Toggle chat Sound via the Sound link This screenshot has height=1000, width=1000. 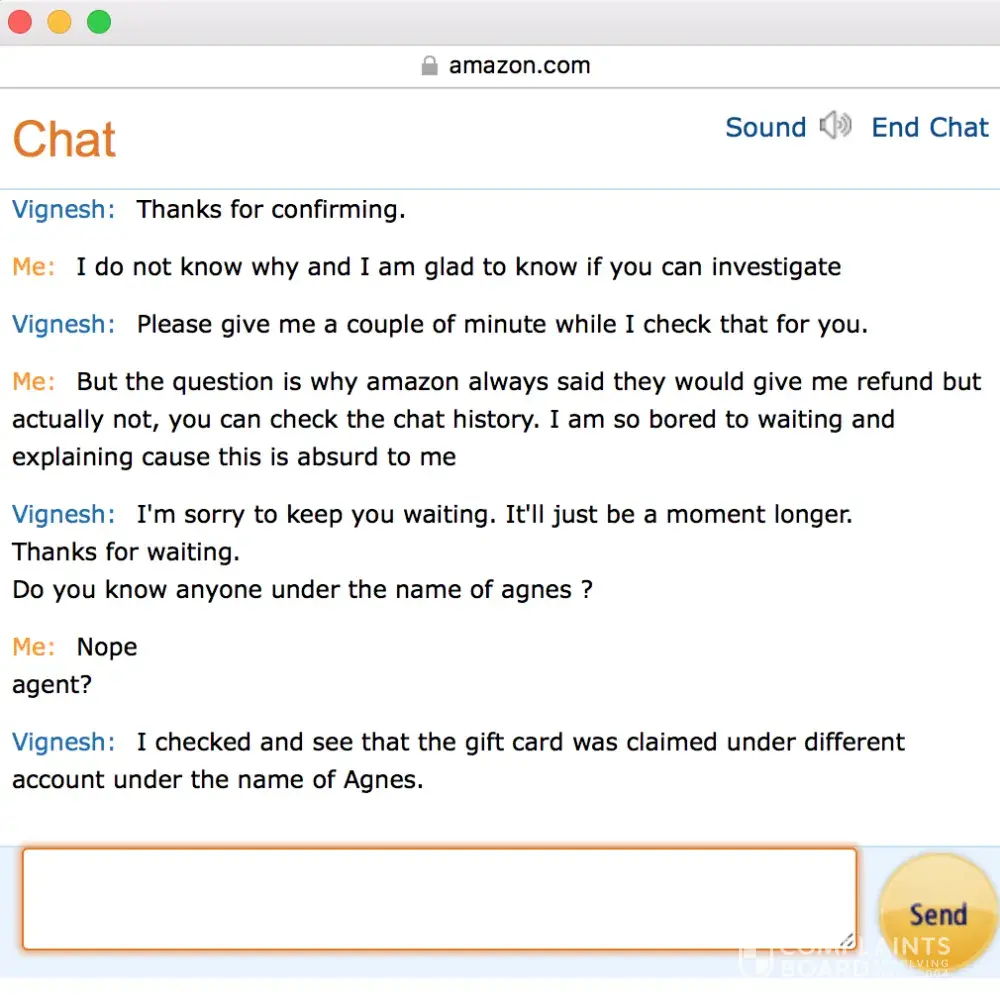coord(765,128)
